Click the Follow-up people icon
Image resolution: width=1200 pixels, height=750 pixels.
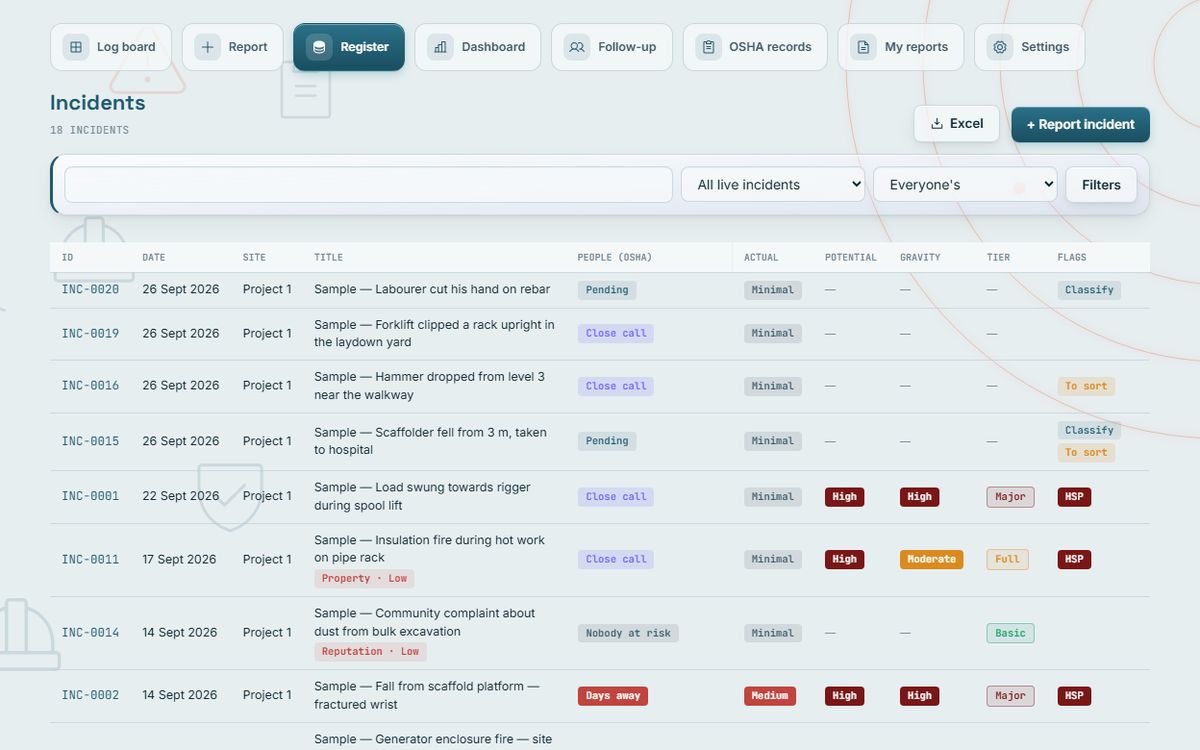pyautogui.click(x=577, y=47)
